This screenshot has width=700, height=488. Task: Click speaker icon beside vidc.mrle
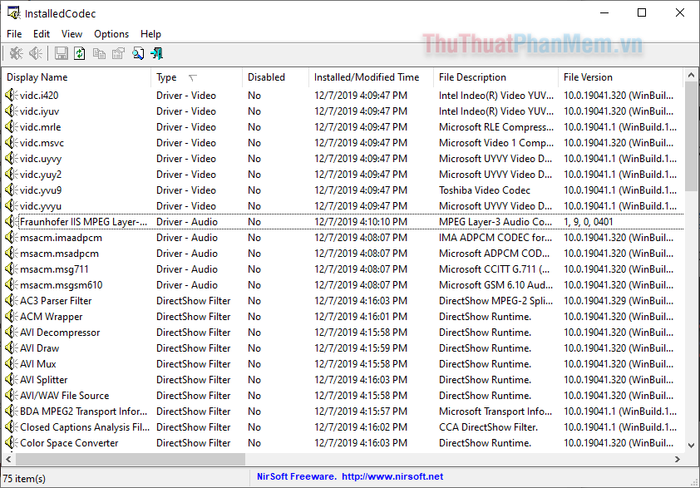point(11,127)
